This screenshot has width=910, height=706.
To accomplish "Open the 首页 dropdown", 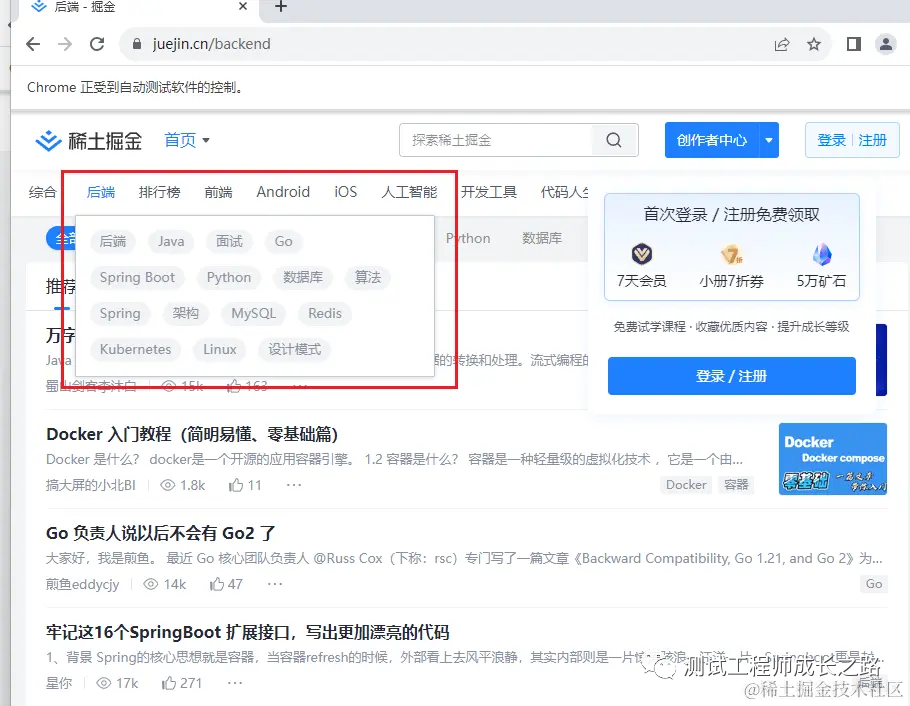I will pos(187,140).
